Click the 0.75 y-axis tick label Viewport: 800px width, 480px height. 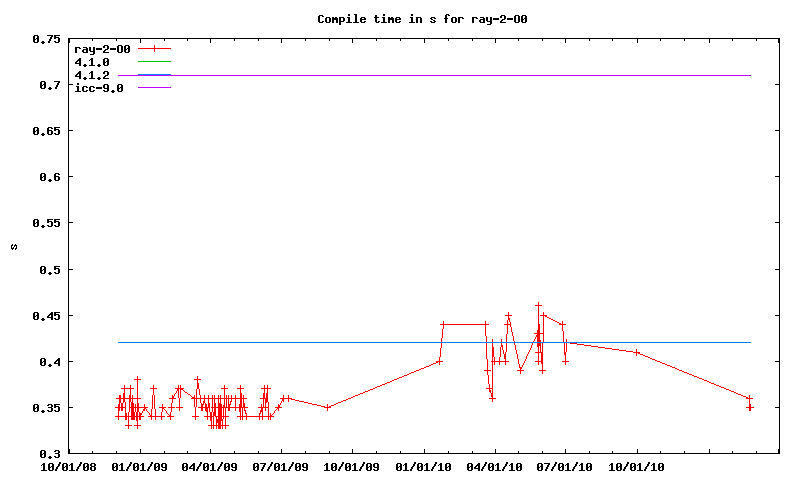point(45,39)
